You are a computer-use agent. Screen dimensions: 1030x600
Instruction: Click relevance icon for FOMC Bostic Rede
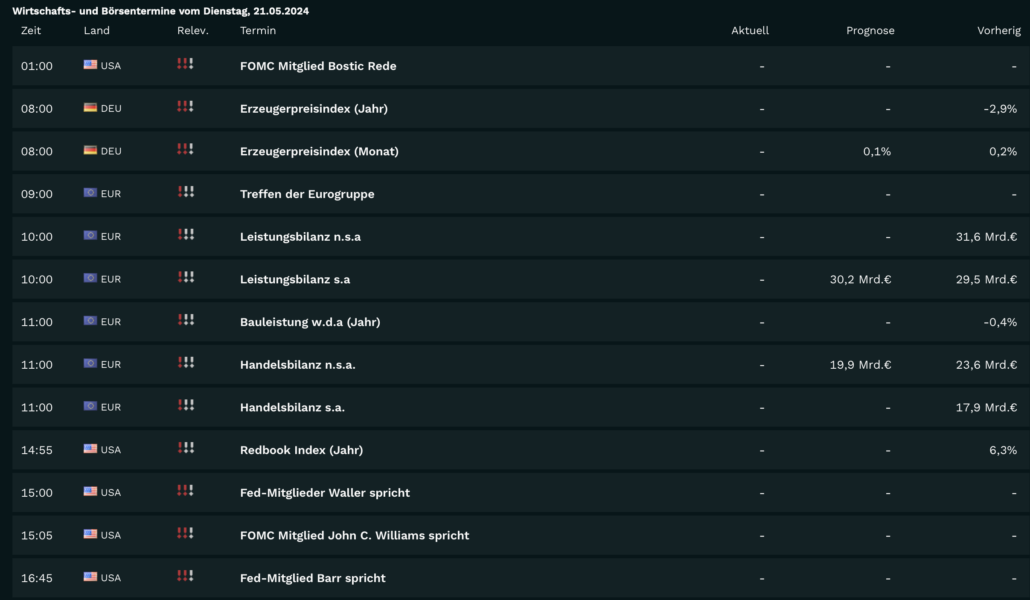(185, 64)
